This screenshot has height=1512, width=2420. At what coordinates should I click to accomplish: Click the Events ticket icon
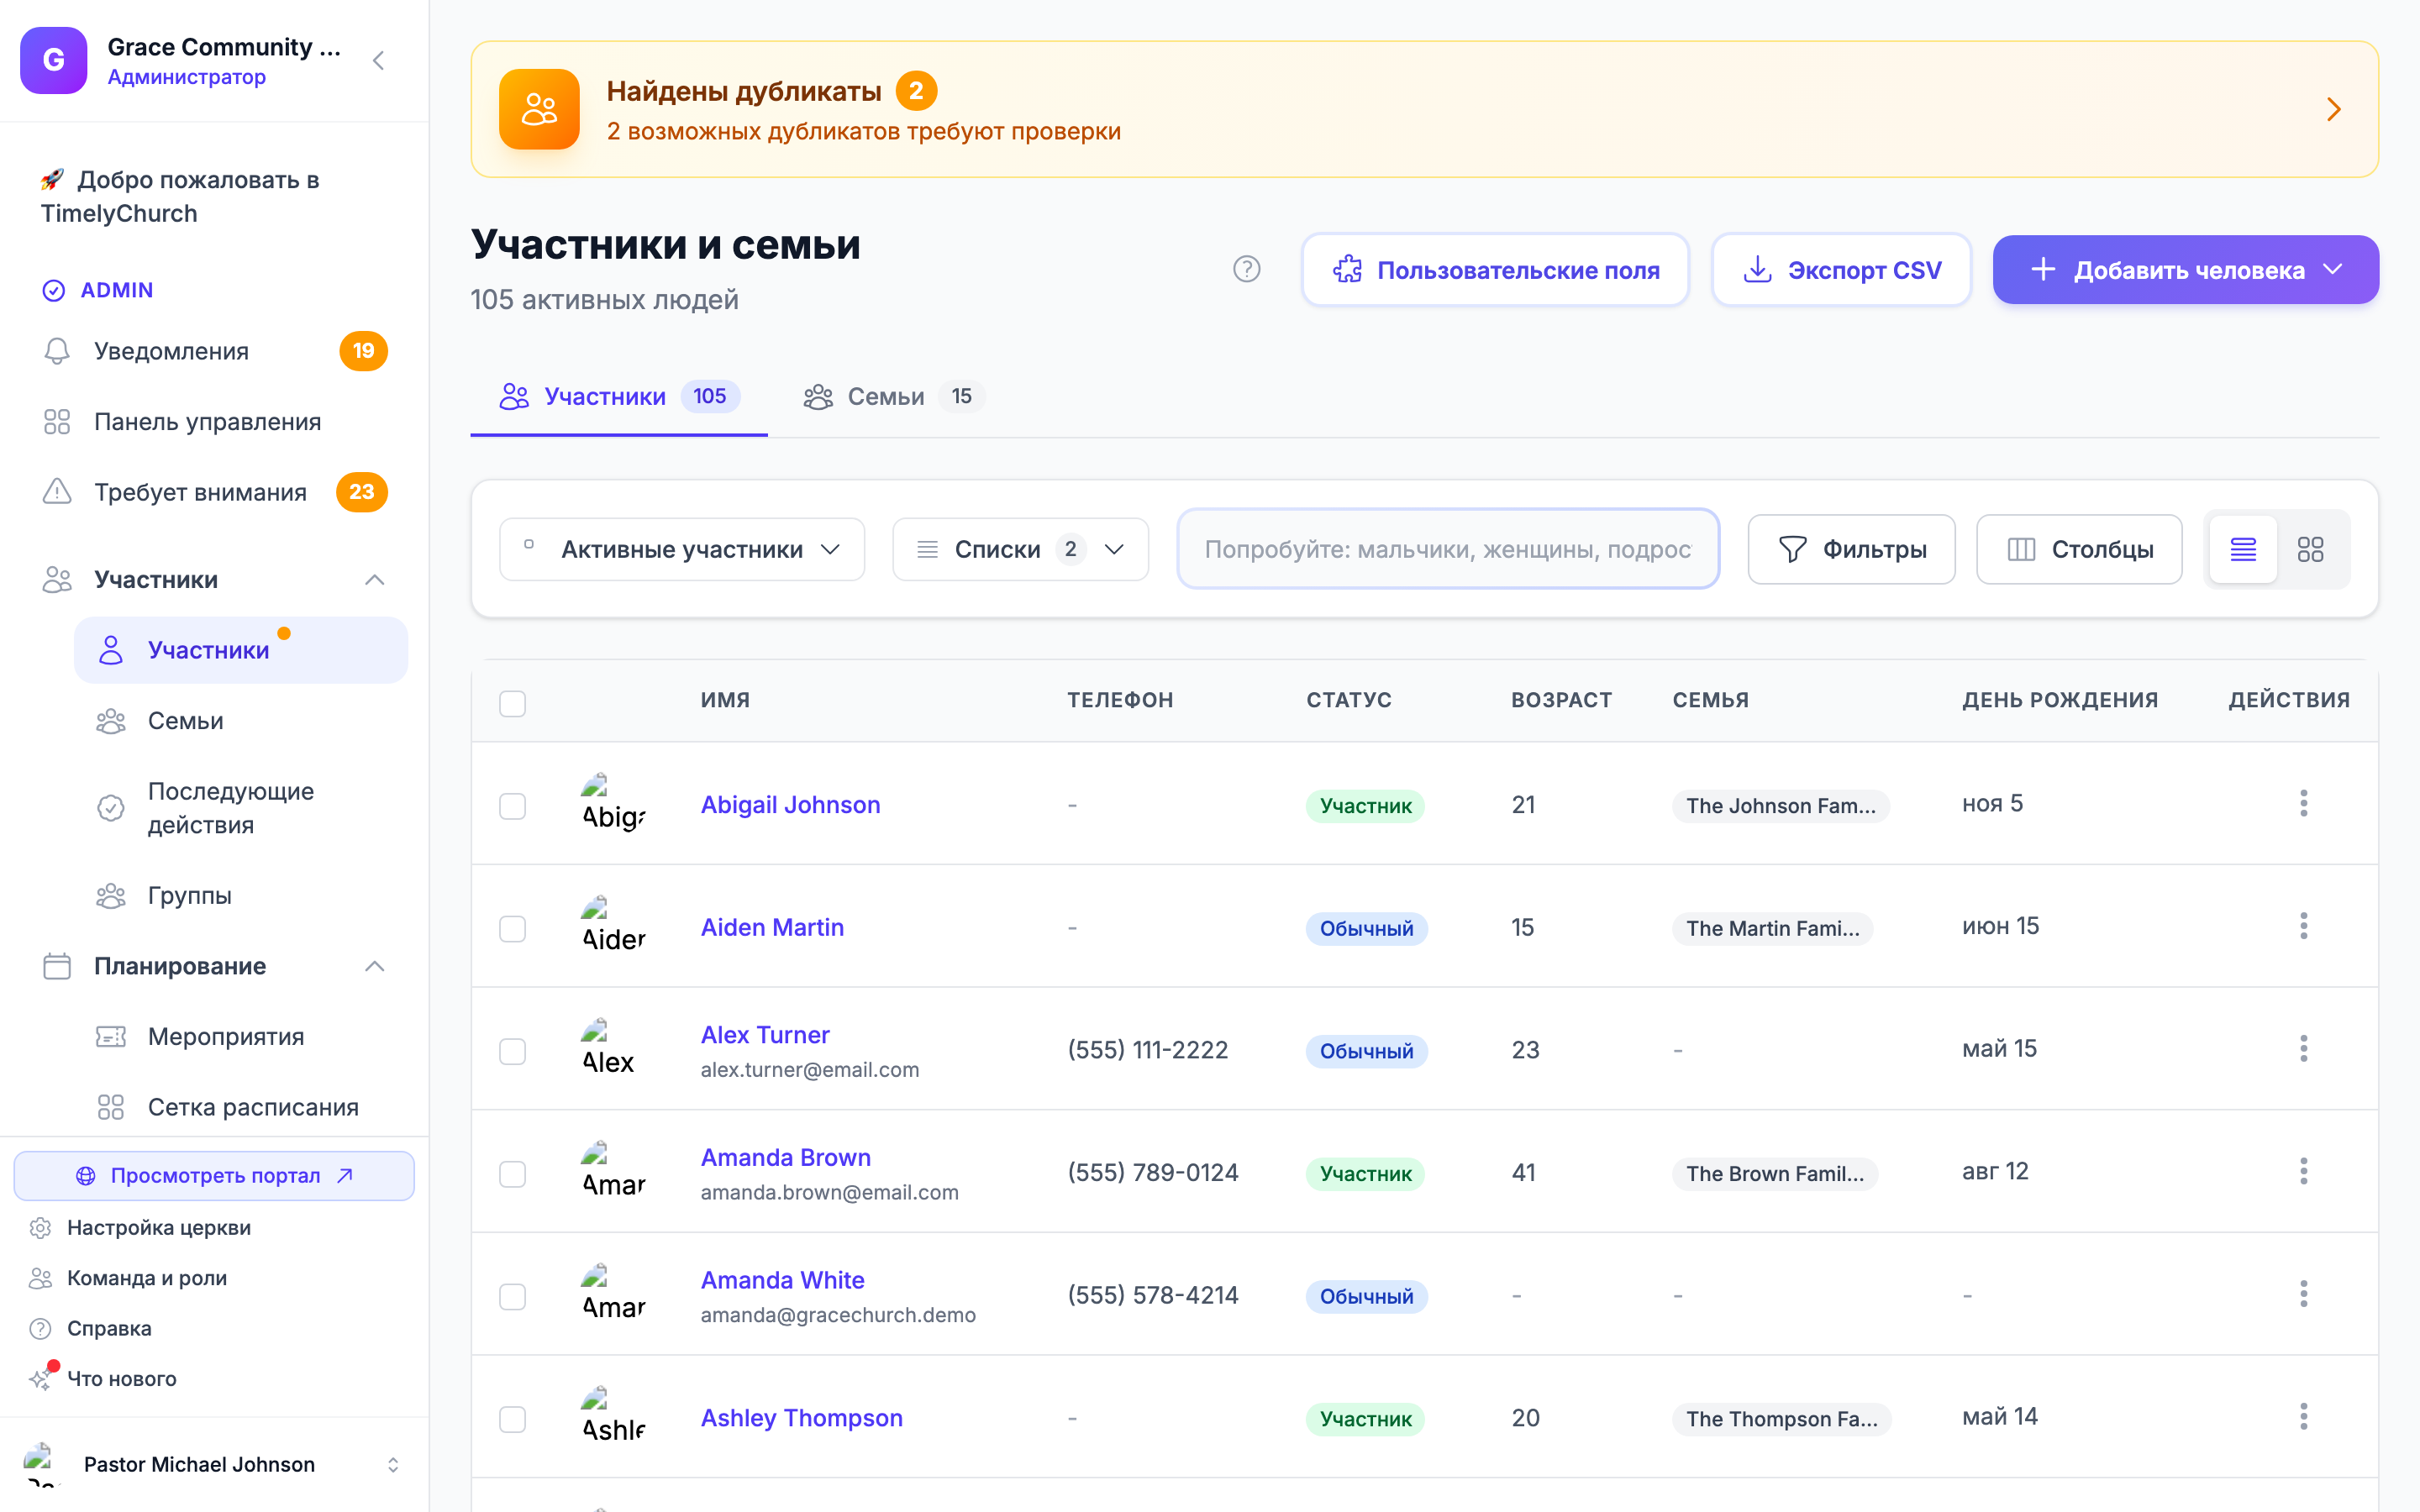point(111,1037)
